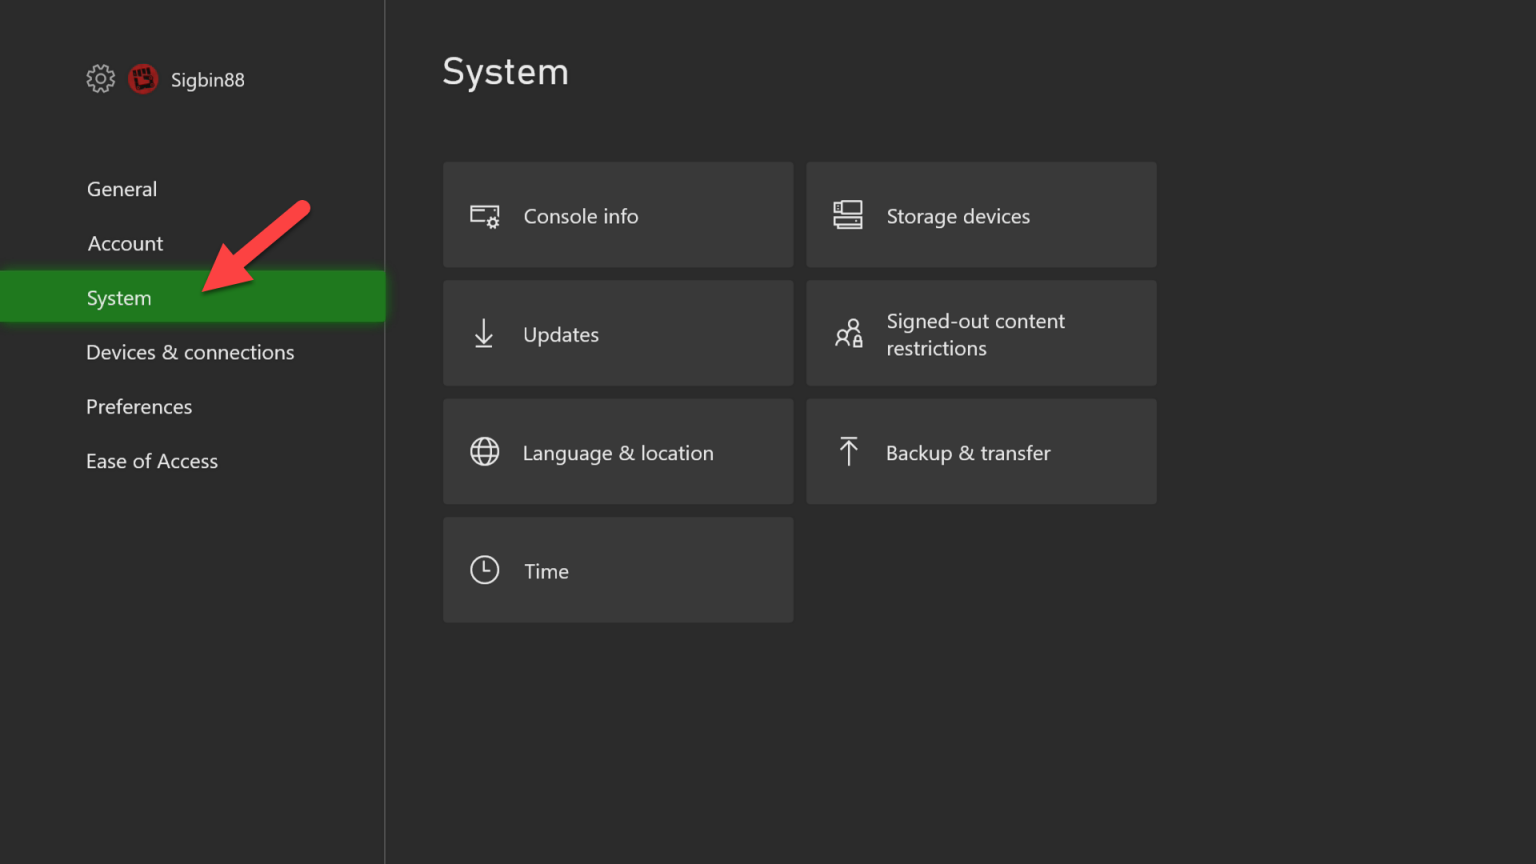1536x864 pixels.
Task: Select the highlighted System sidebar item
Action: pos(119,297)
